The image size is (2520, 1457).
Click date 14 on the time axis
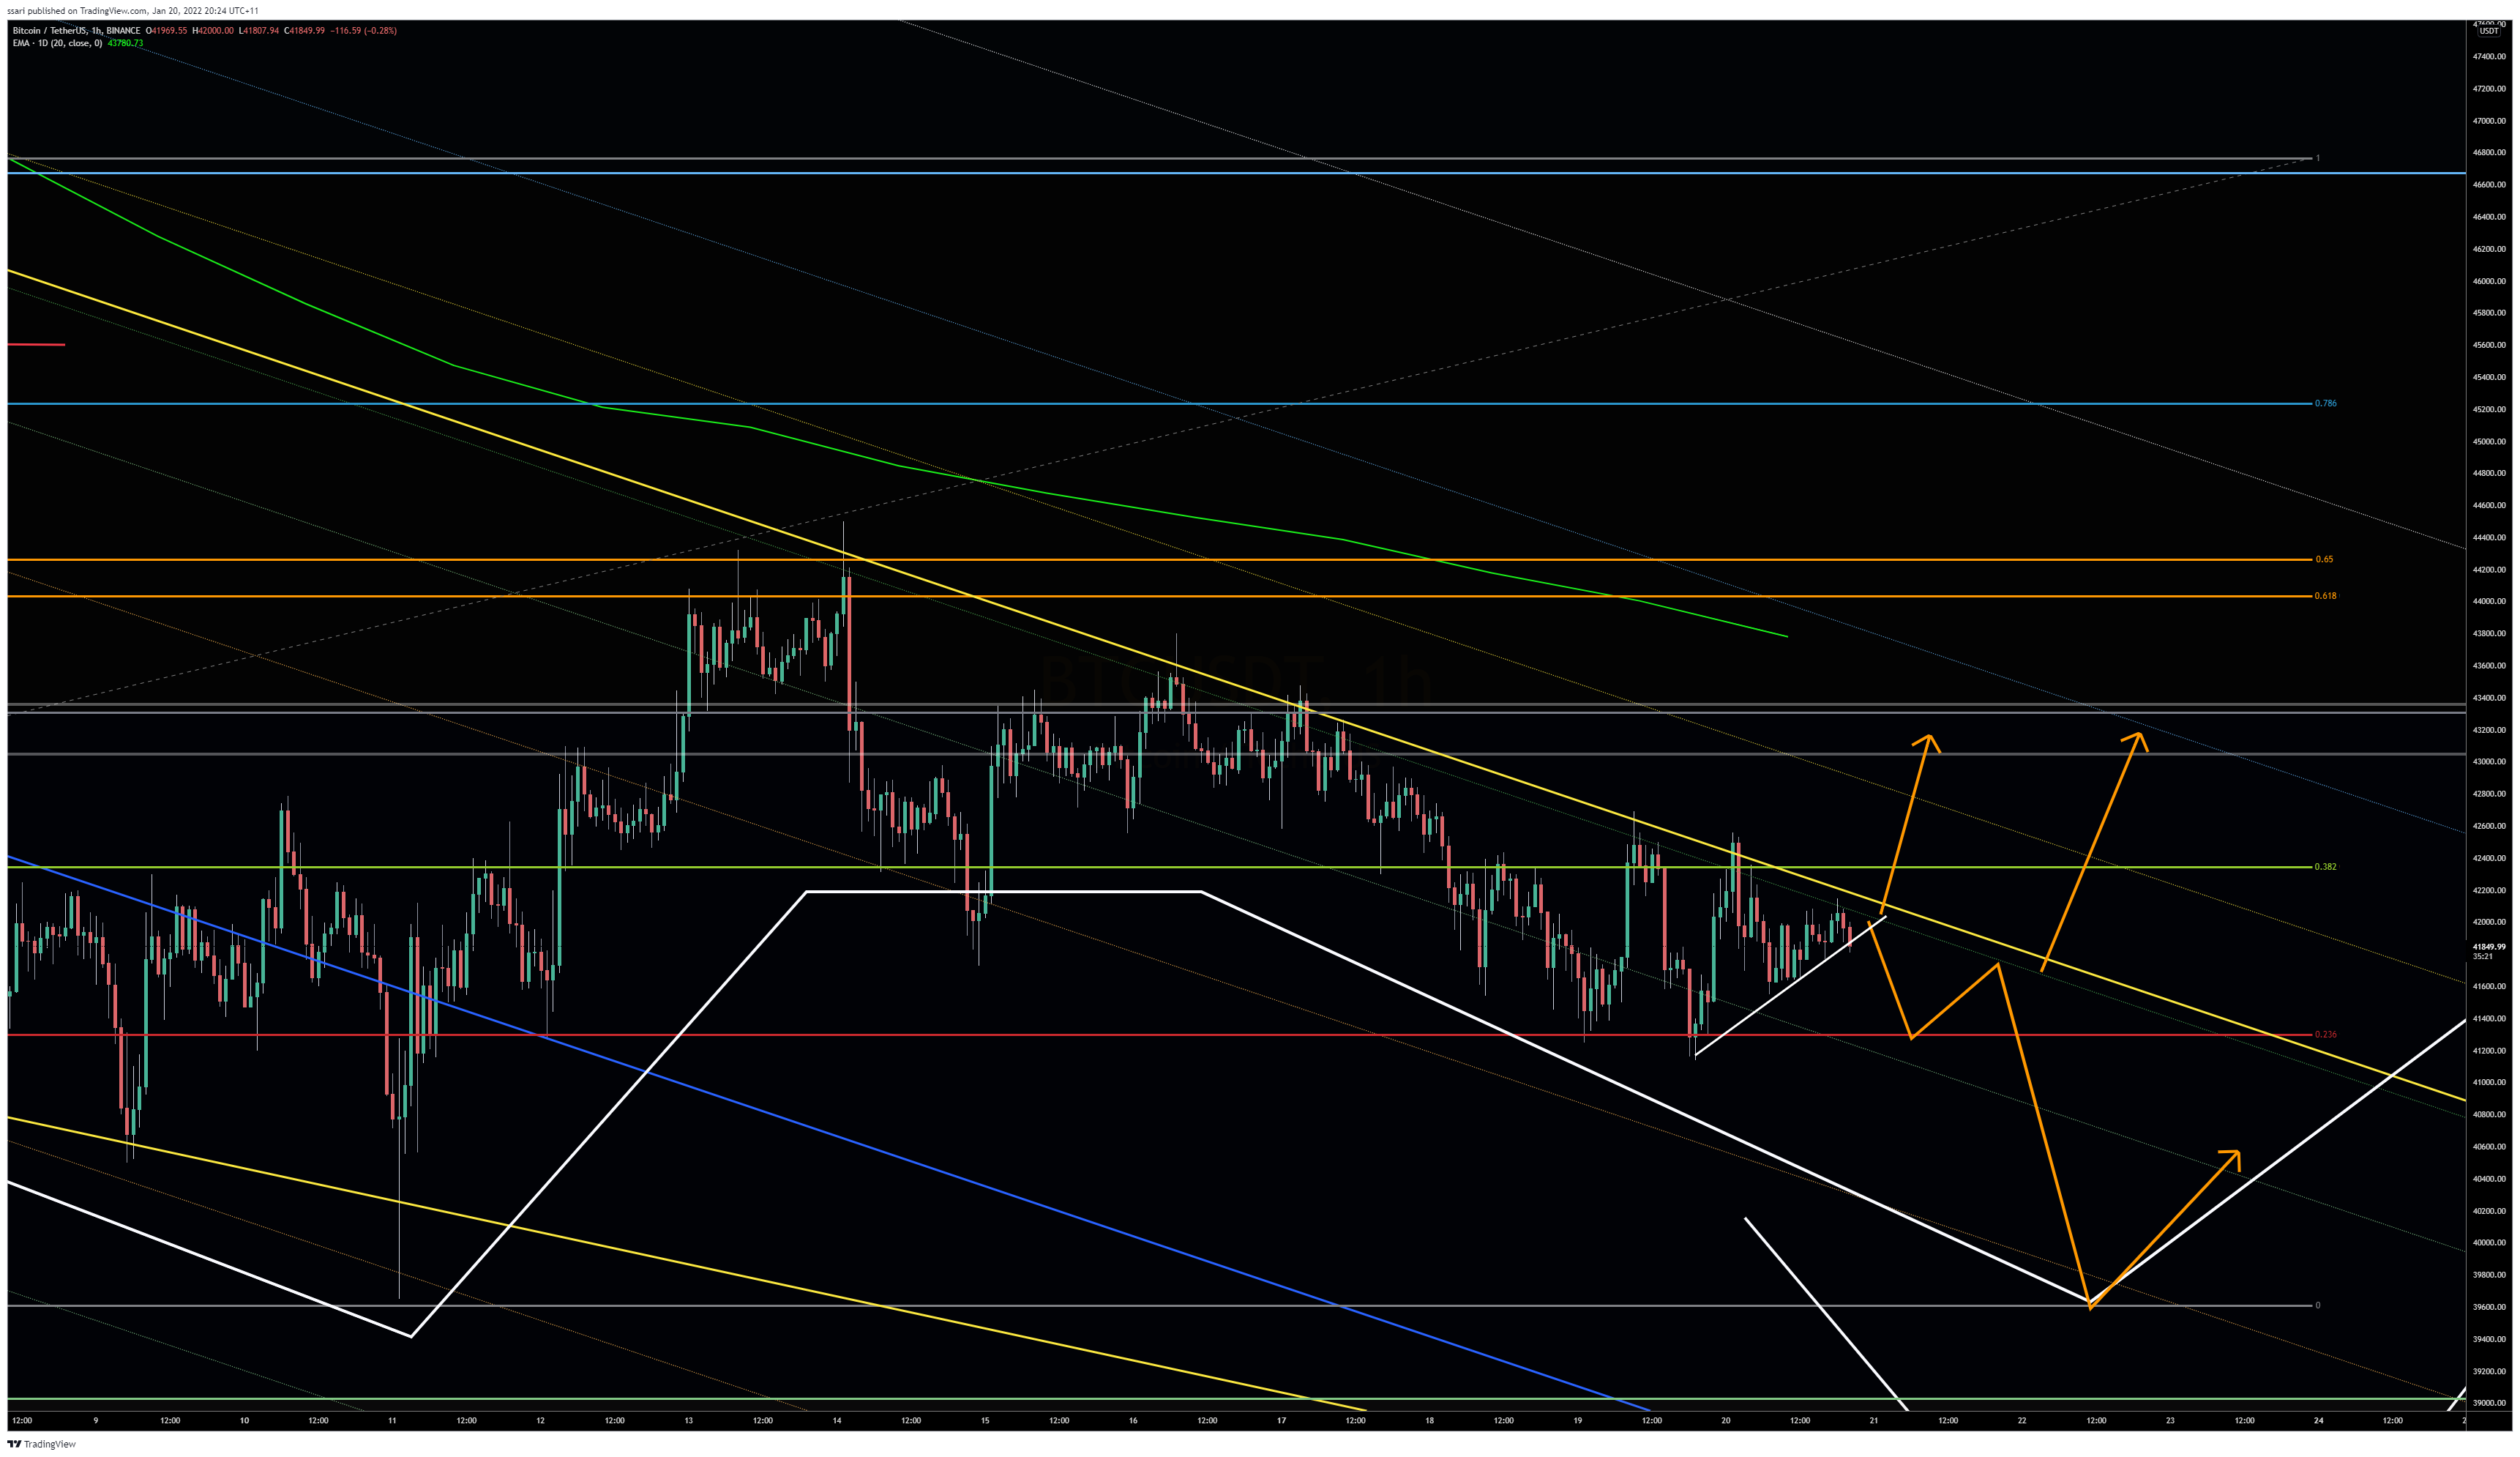pyautogui.click(x=837, y=1420)
